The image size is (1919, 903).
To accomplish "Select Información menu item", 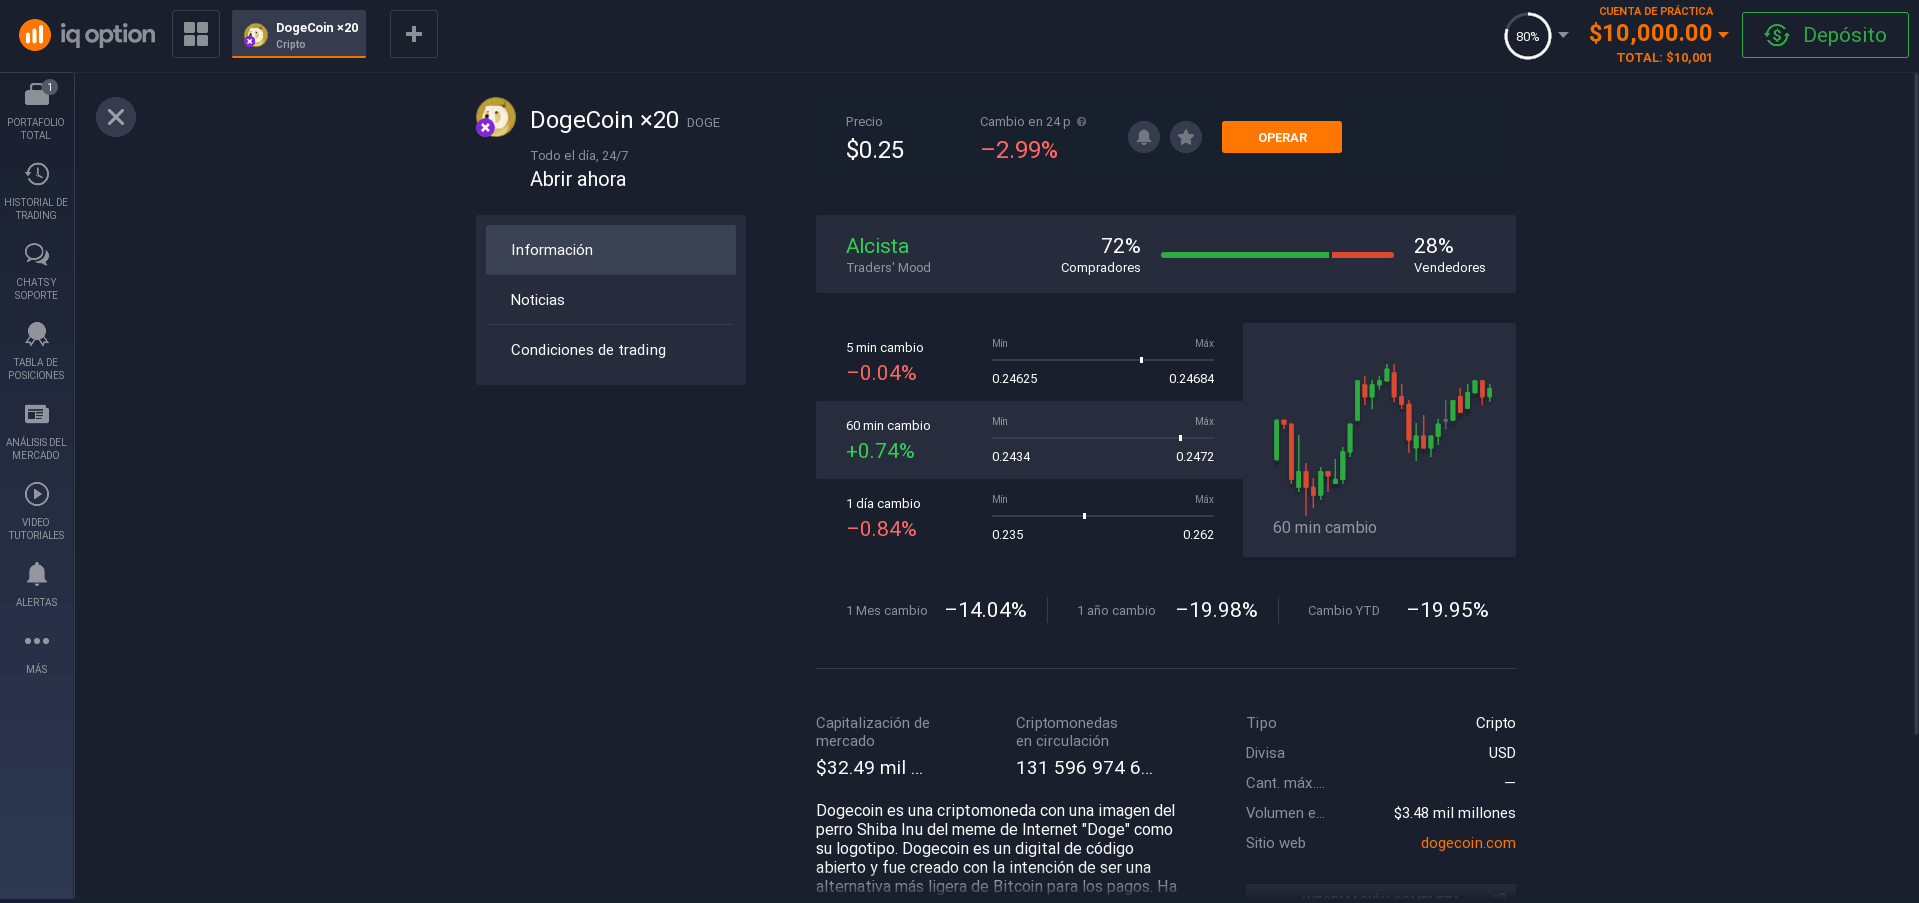I will tap(611, 250).
